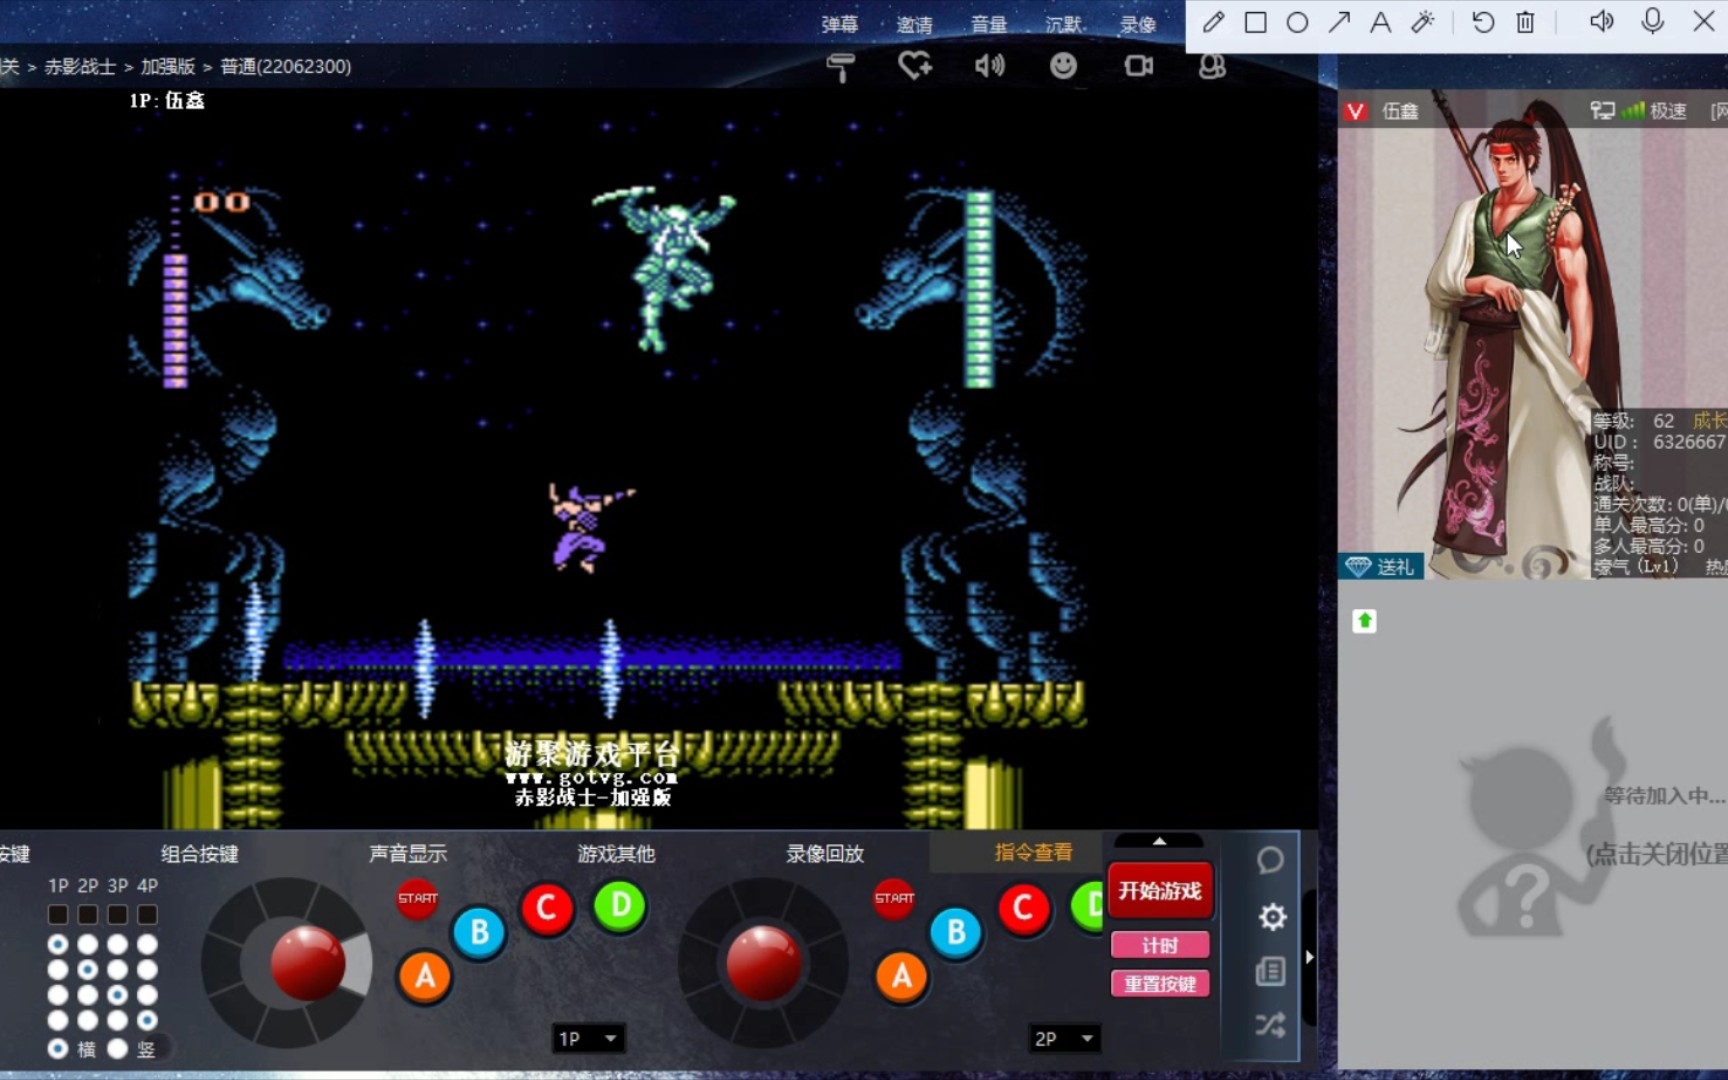Click the pink 计时 button

pos(1160,945)
